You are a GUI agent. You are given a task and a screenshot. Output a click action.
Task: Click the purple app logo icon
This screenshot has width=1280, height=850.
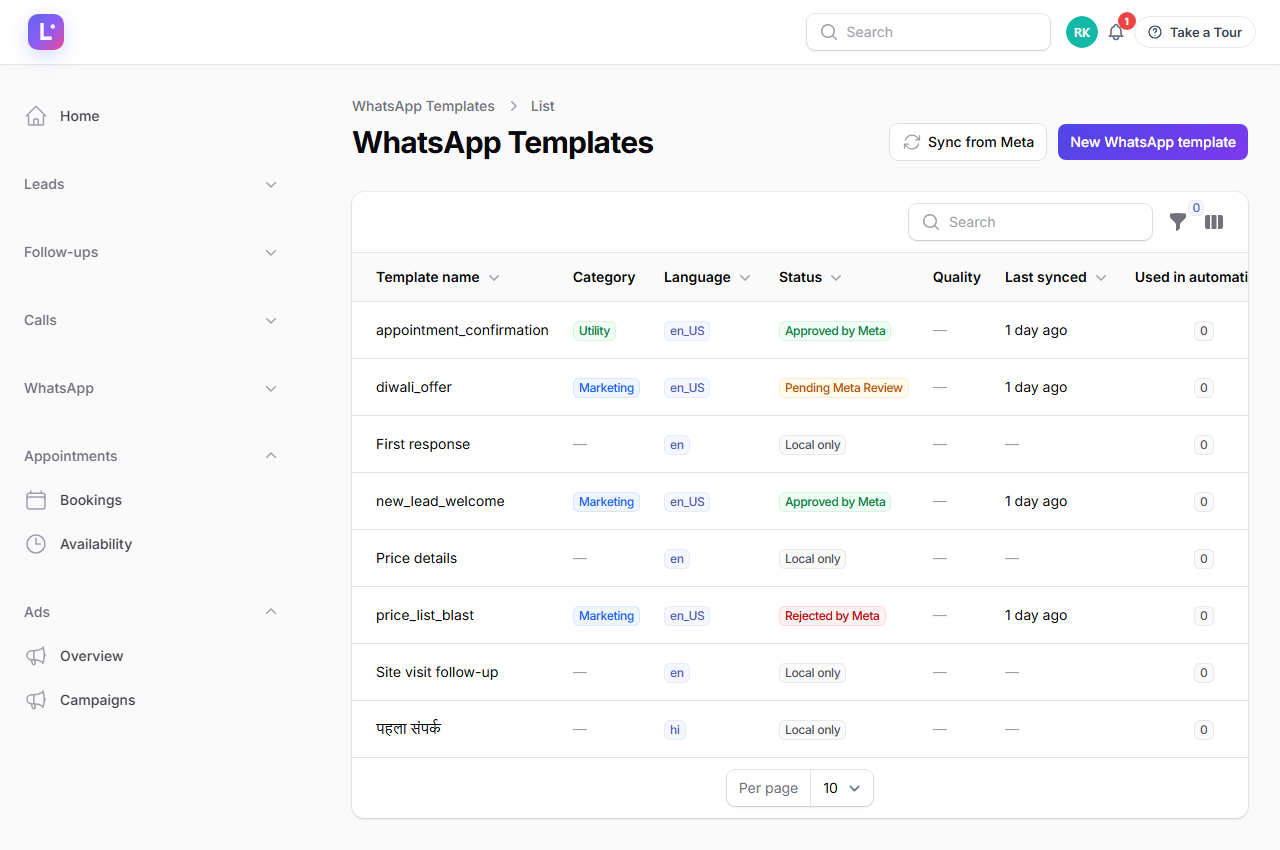coord(46,32)
